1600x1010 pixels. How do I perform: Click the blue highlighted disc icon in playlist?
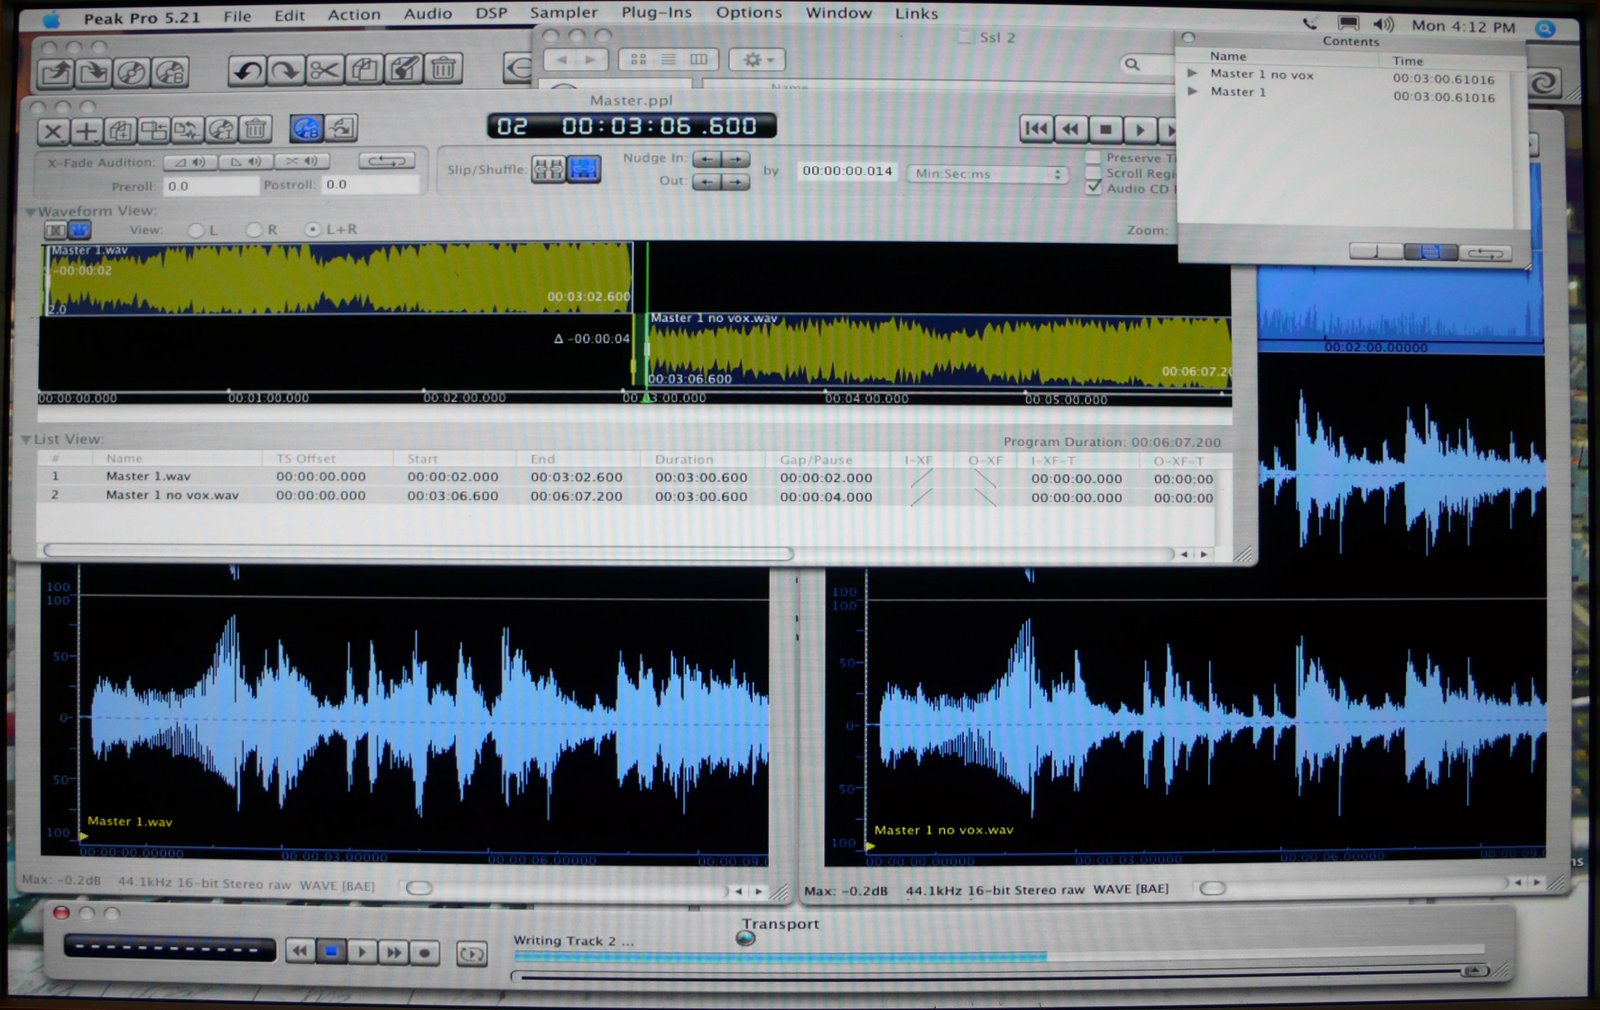(x=306, y=128)
